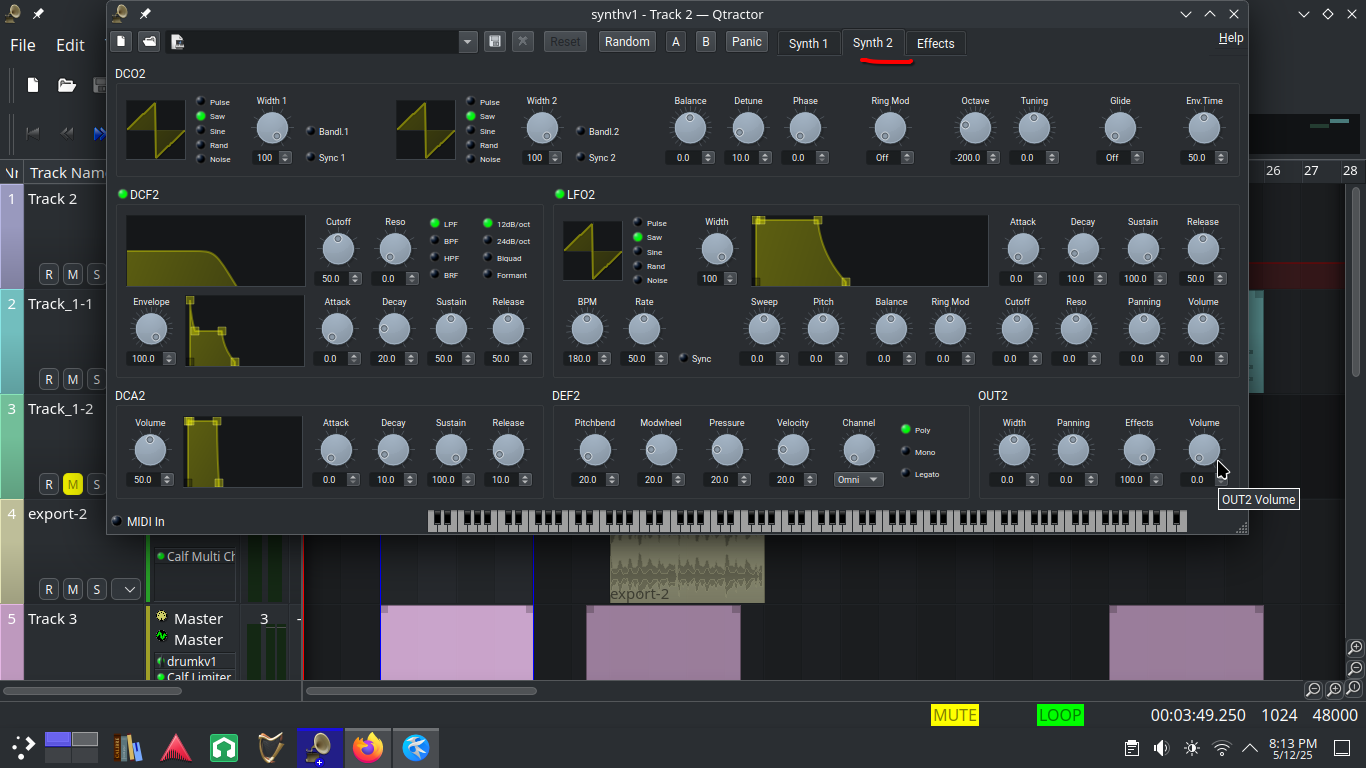Expand the export-2 track options chevron
The height and width of the screenshot is (768, 1366).
pos(127,589)
